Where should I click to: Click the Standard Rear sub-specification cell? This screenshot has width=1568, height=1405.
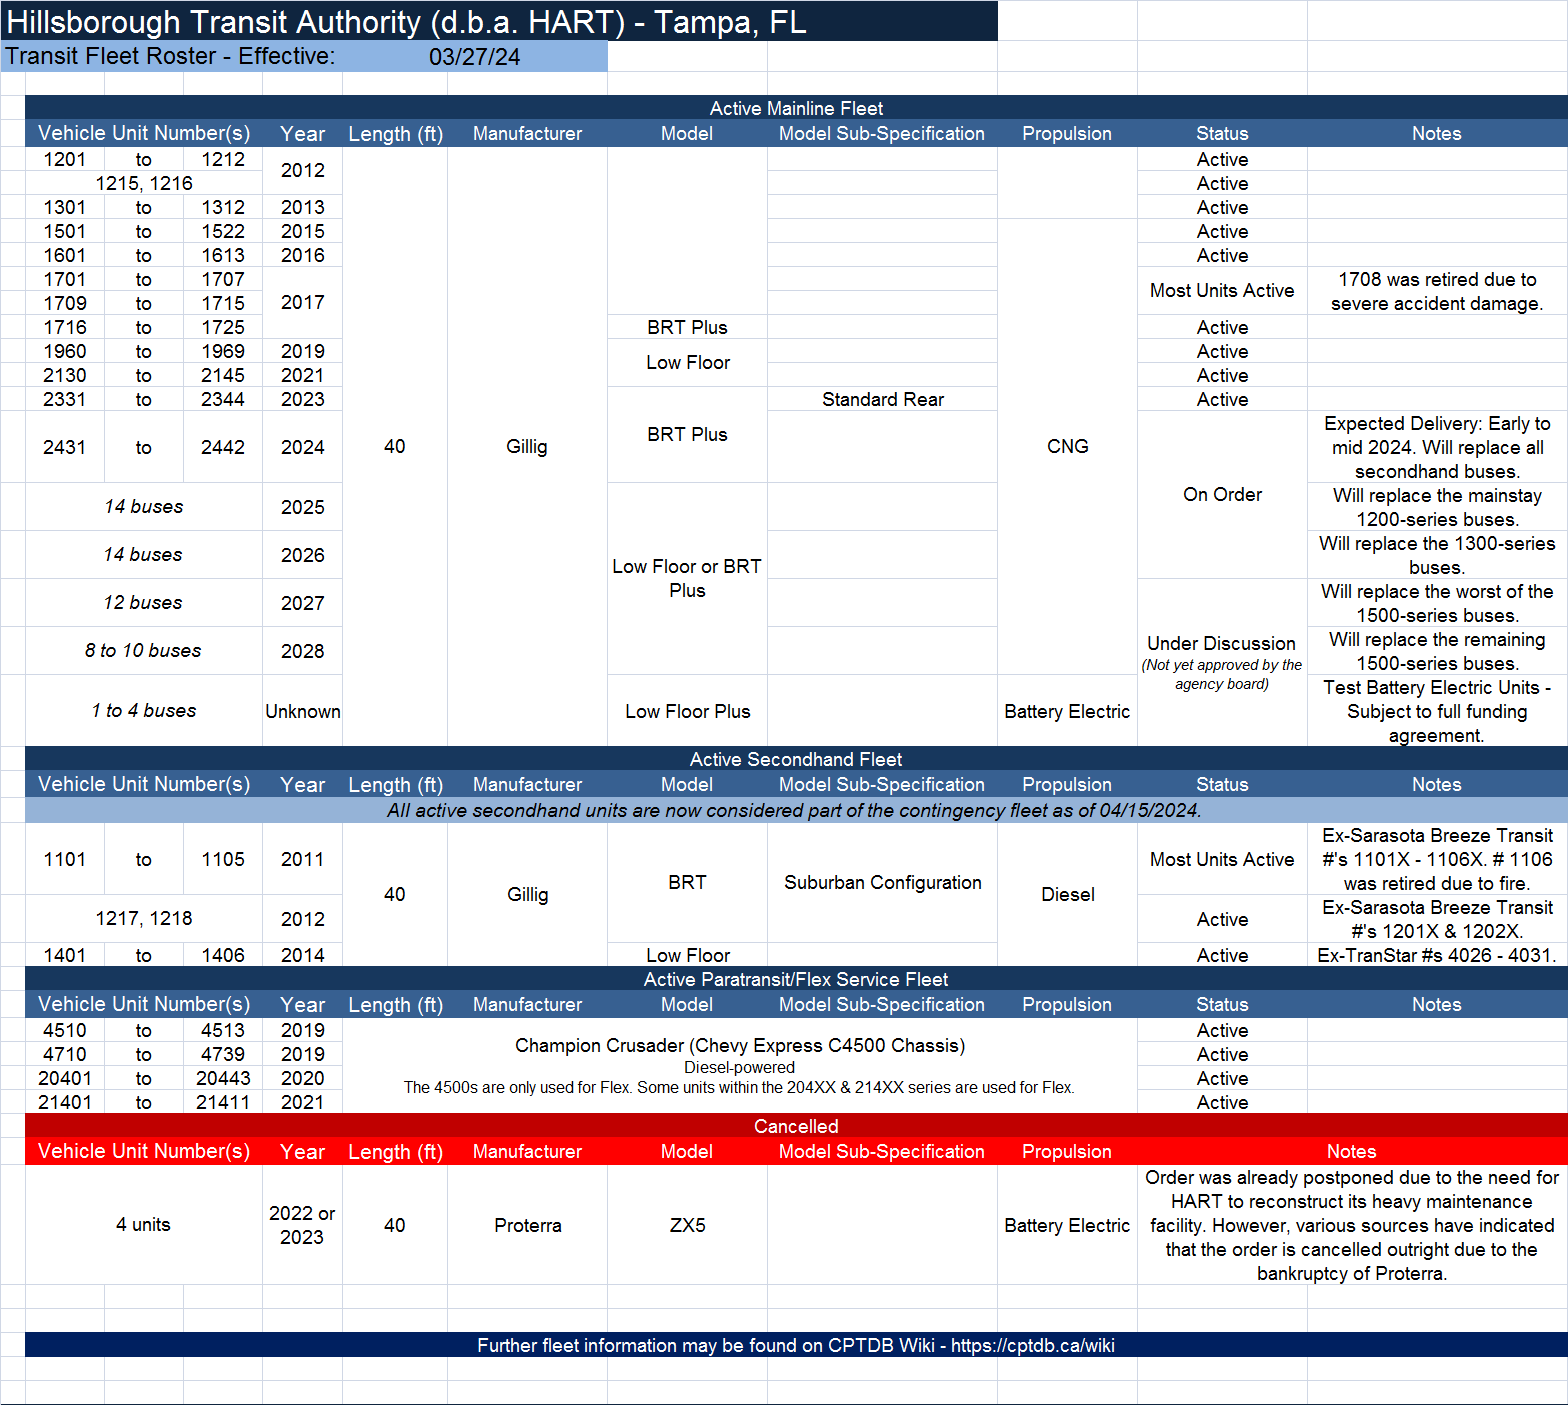click(x=882, y=399)
